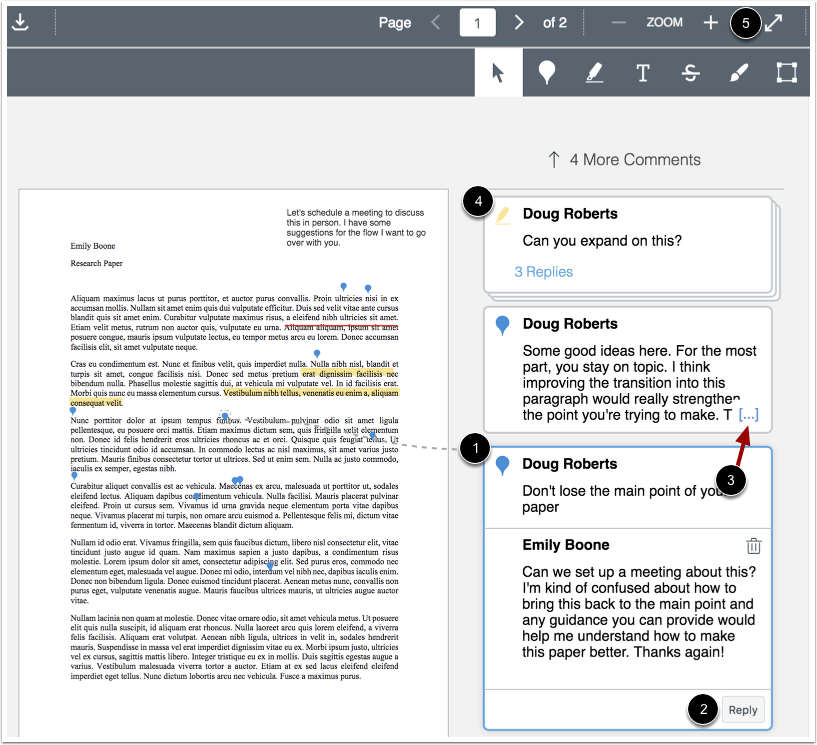Choose the selection arrow tool

click(x=499, y=72)
